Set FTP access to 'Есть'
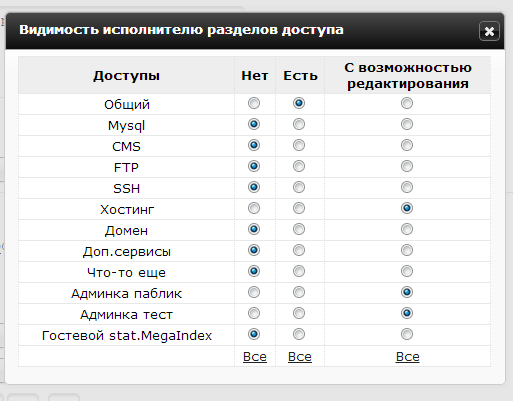Image resolution: width=513 pixels, height=401 pixels. coord(299,166)
